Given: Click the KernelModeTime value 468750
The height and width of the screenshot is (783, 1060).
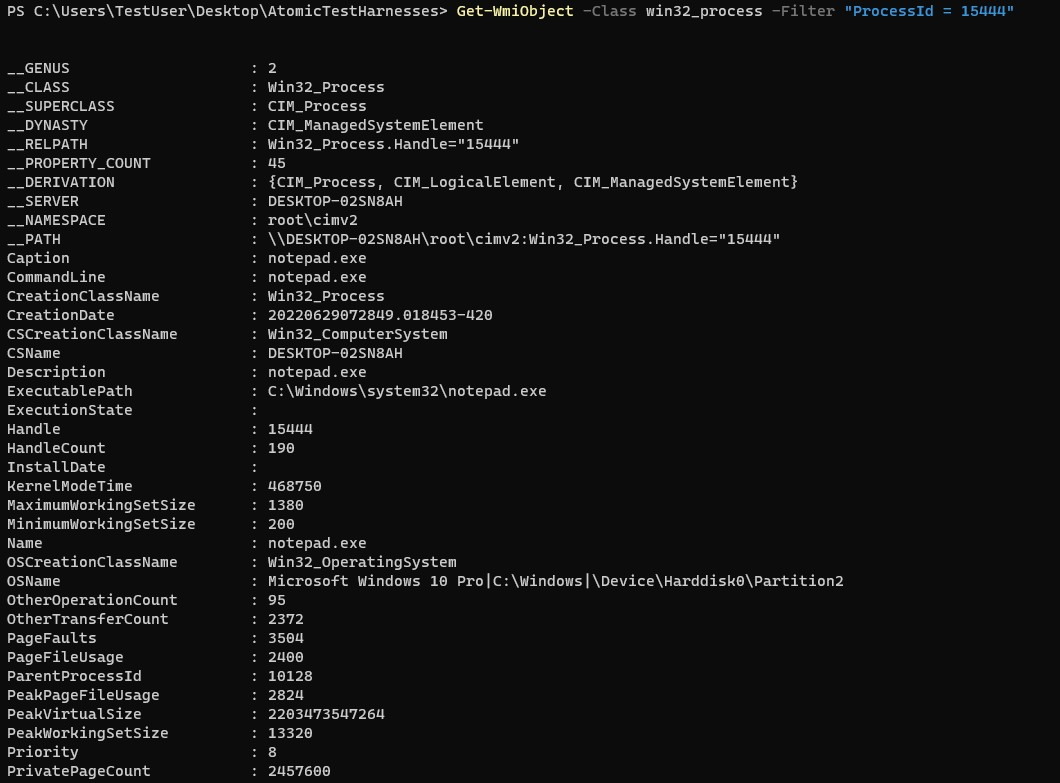Looking at the screenshot, I should pos(294,486).
